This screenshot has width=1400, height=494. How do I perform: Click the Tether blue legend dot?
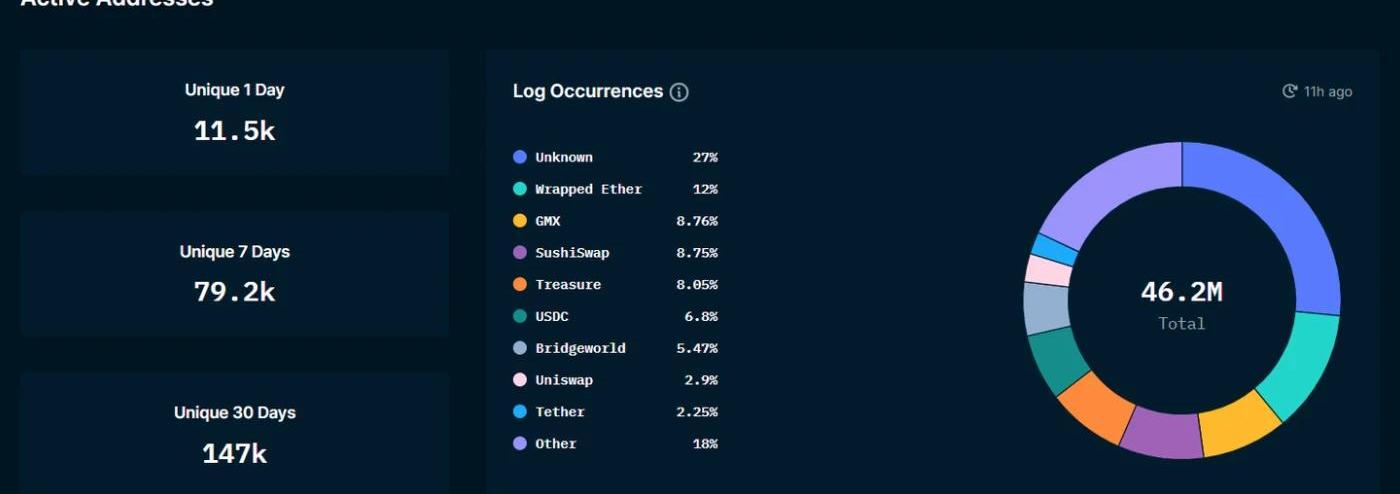520,412
